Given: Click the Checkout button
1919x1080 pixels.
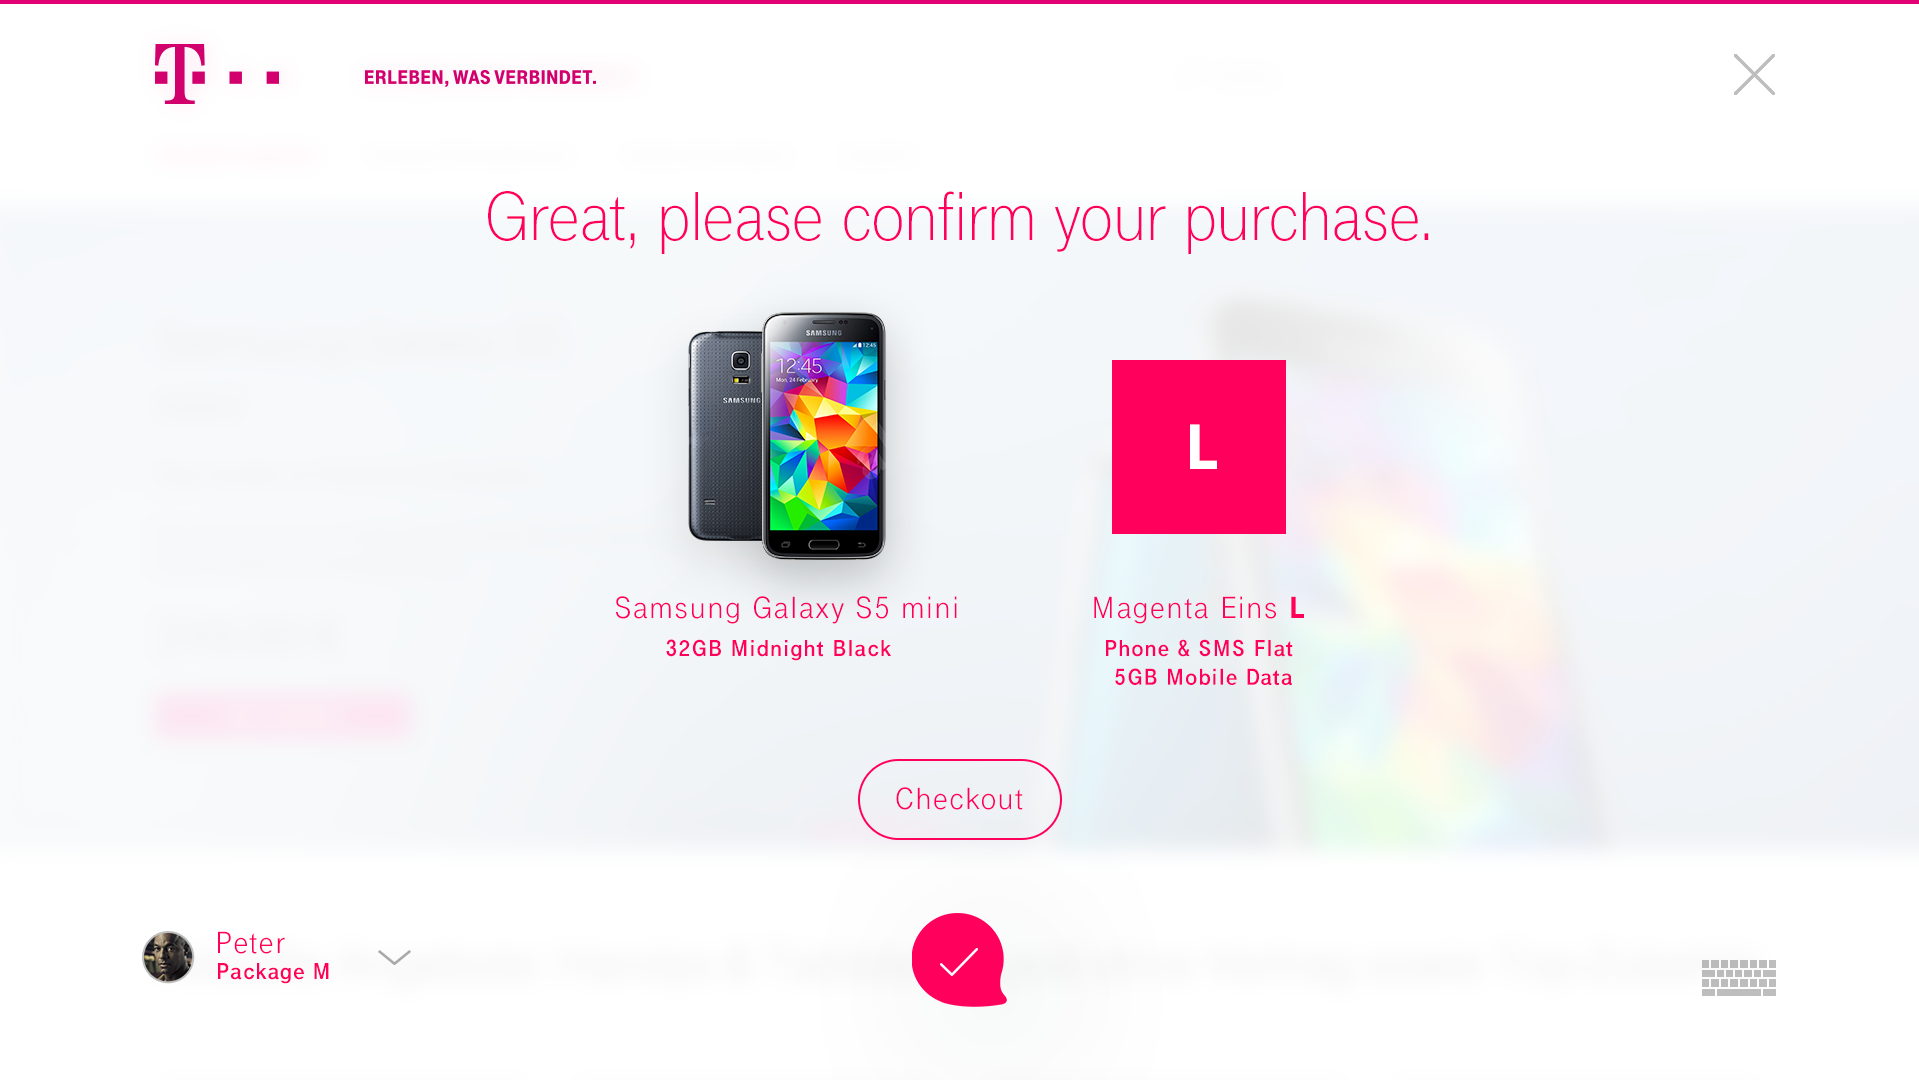Looking at the screenshot, I should 959,799.
